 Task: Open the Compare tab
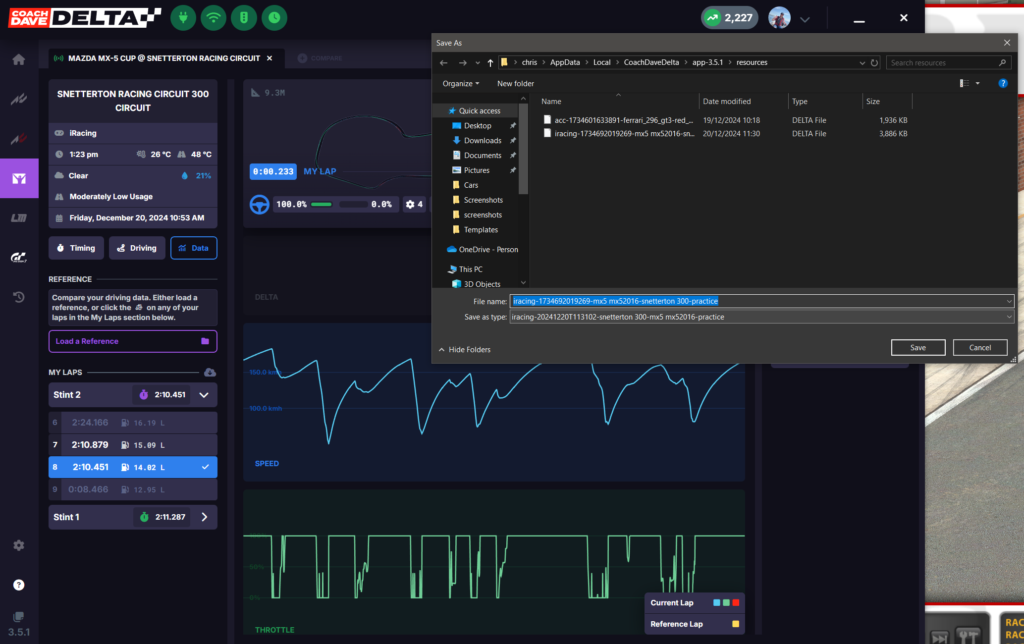pos(321,58)
